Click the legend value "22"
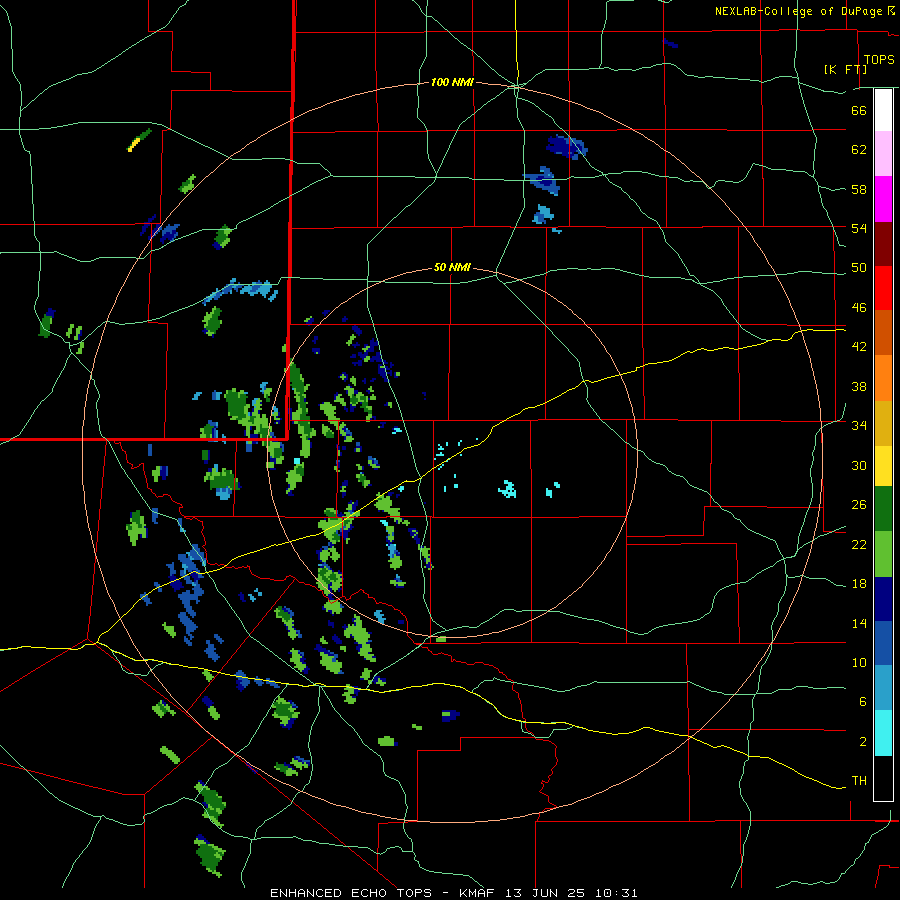The image size is (900, 900). 859,544
